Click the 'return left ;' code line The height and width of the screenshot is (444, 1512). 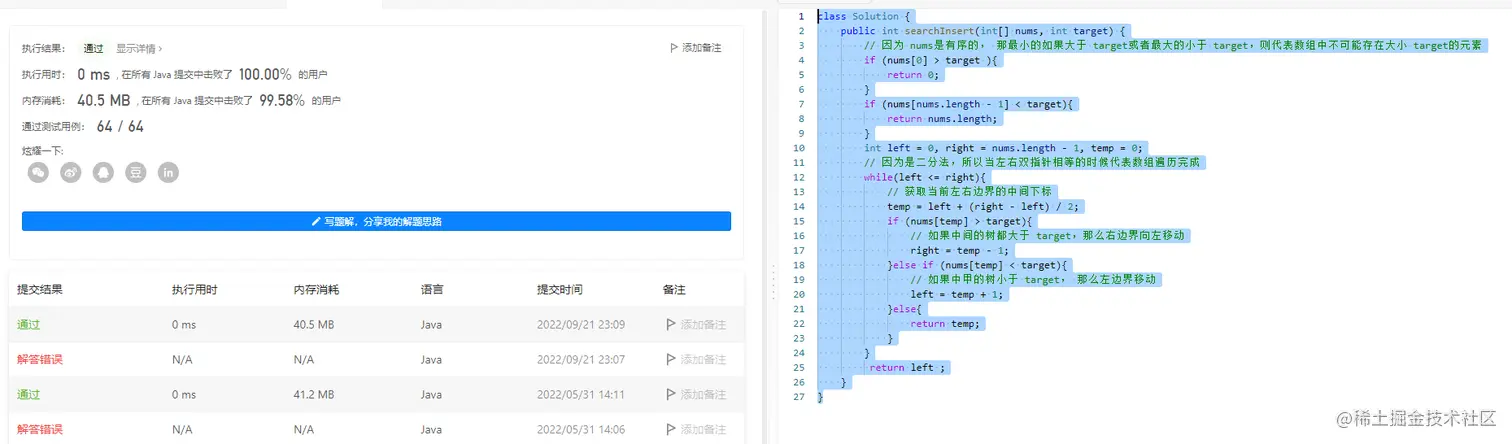[908, 367]
